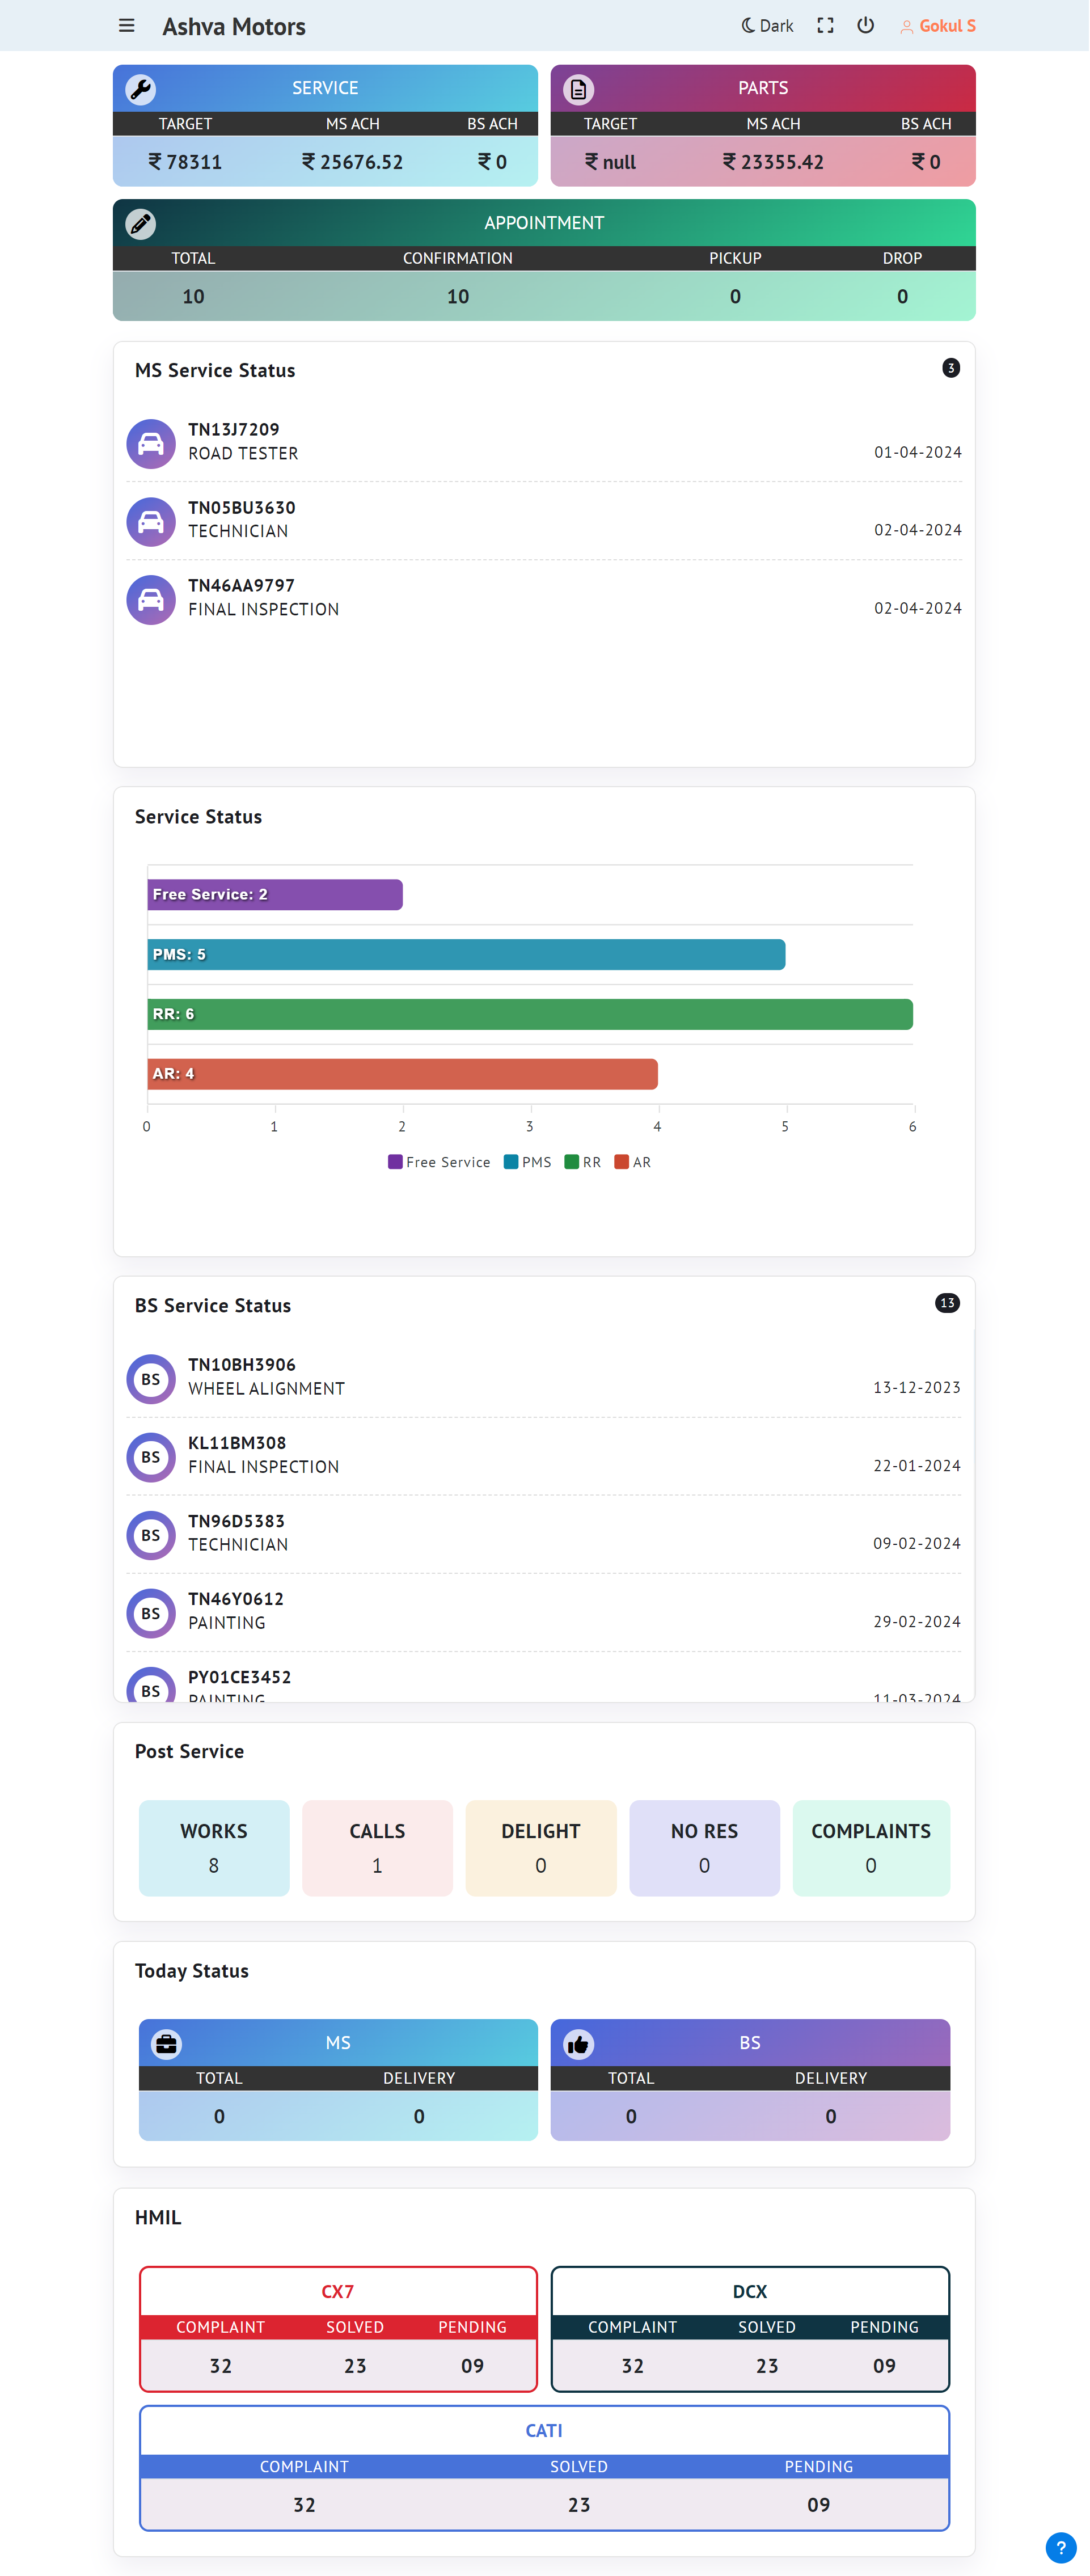The width and height of the screenshot is (1090, 2576).
Task: Open the hamburger sidebar menu
Action: pos(126,26)
